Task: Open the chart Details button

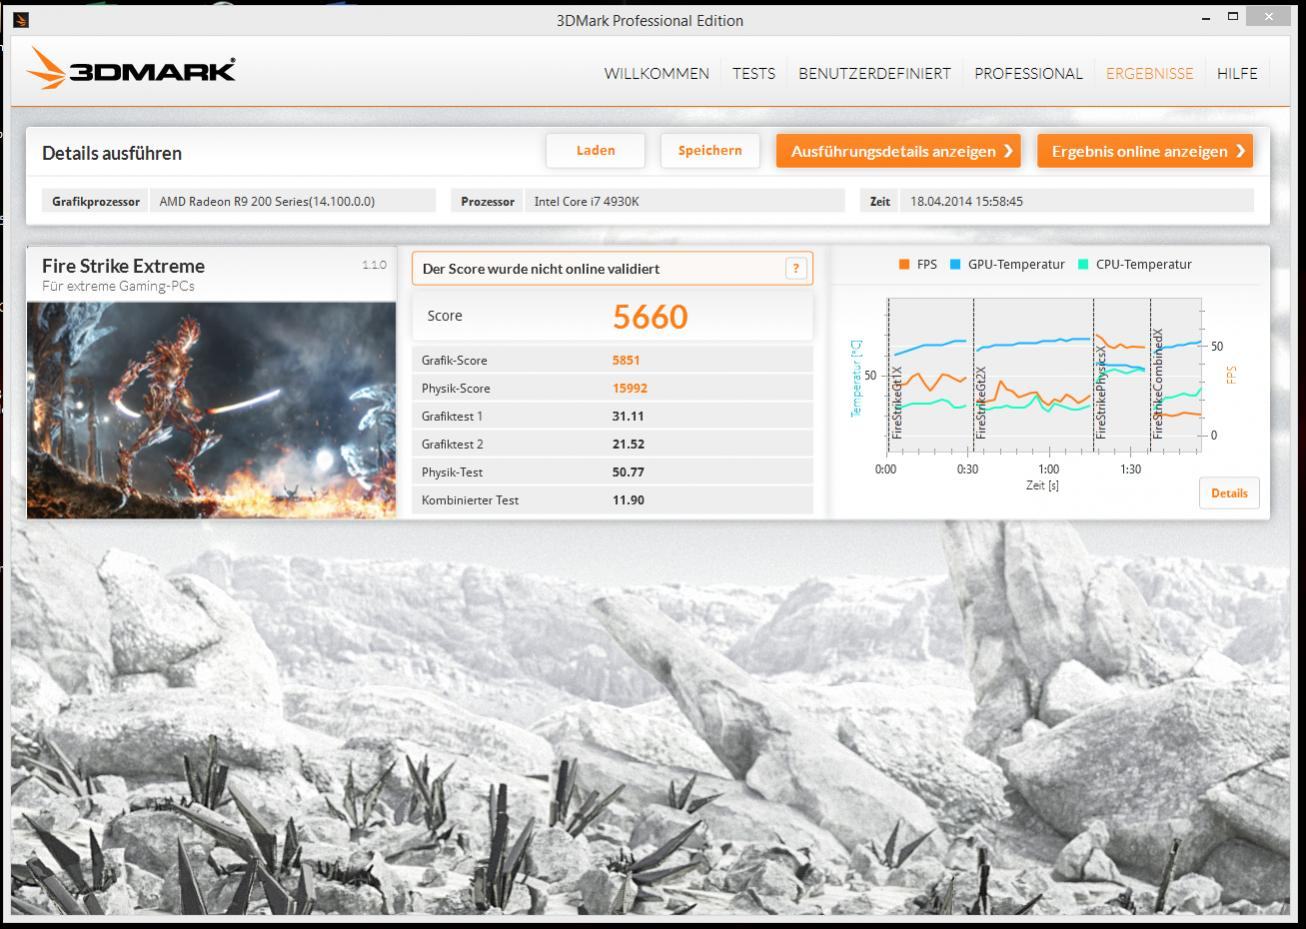Action: [1229, 493]
